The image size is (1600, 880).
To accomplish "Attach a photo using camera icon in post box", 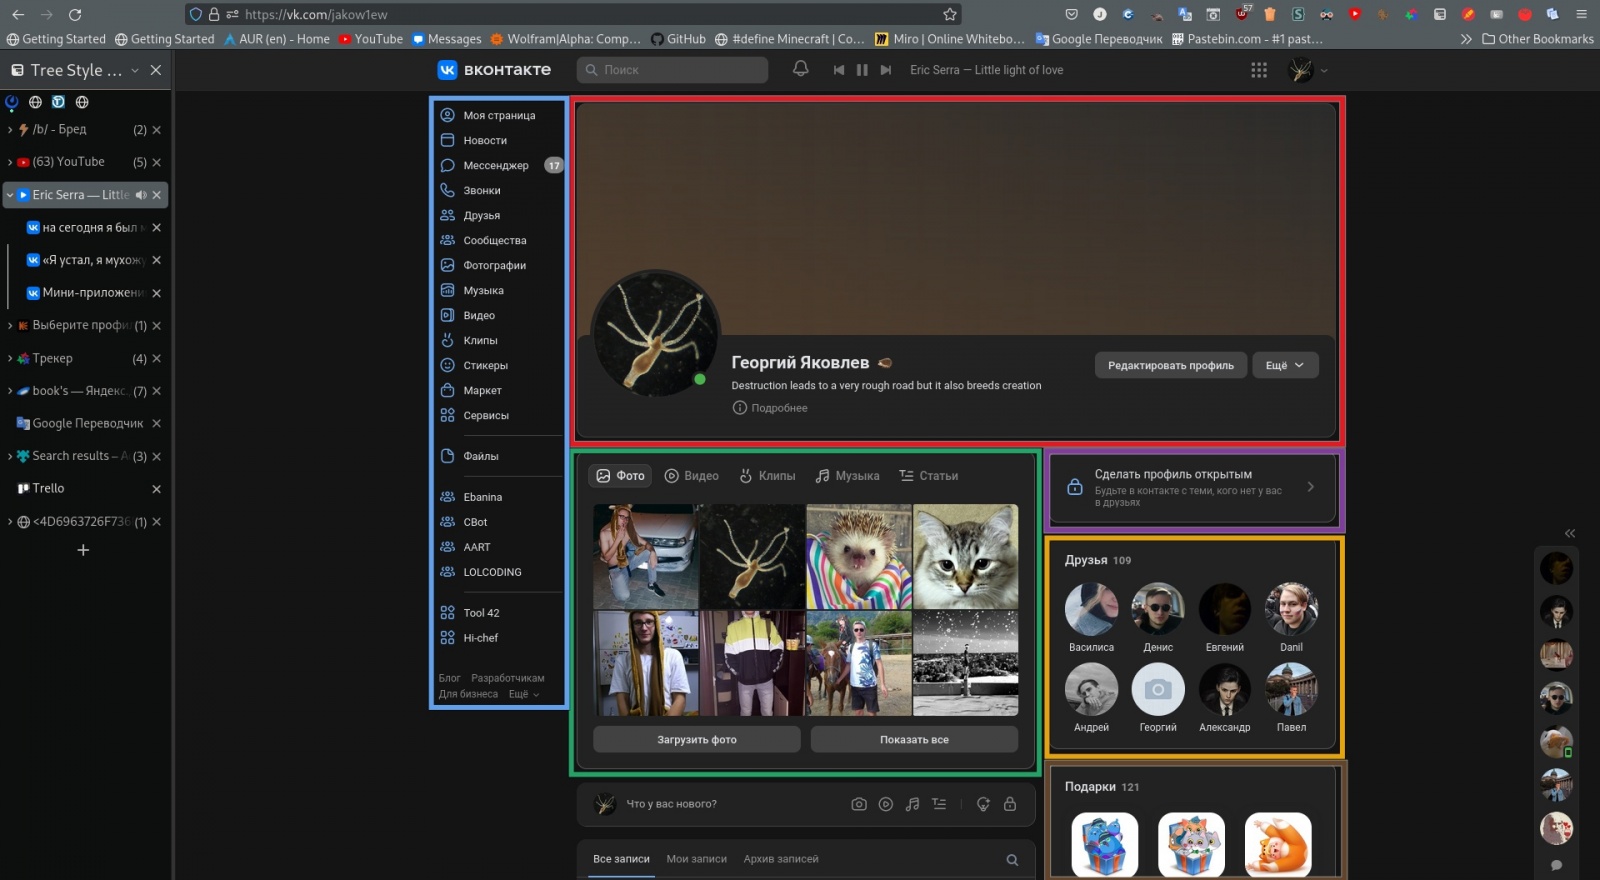I will pyautogui.click(x=858, y=804).
